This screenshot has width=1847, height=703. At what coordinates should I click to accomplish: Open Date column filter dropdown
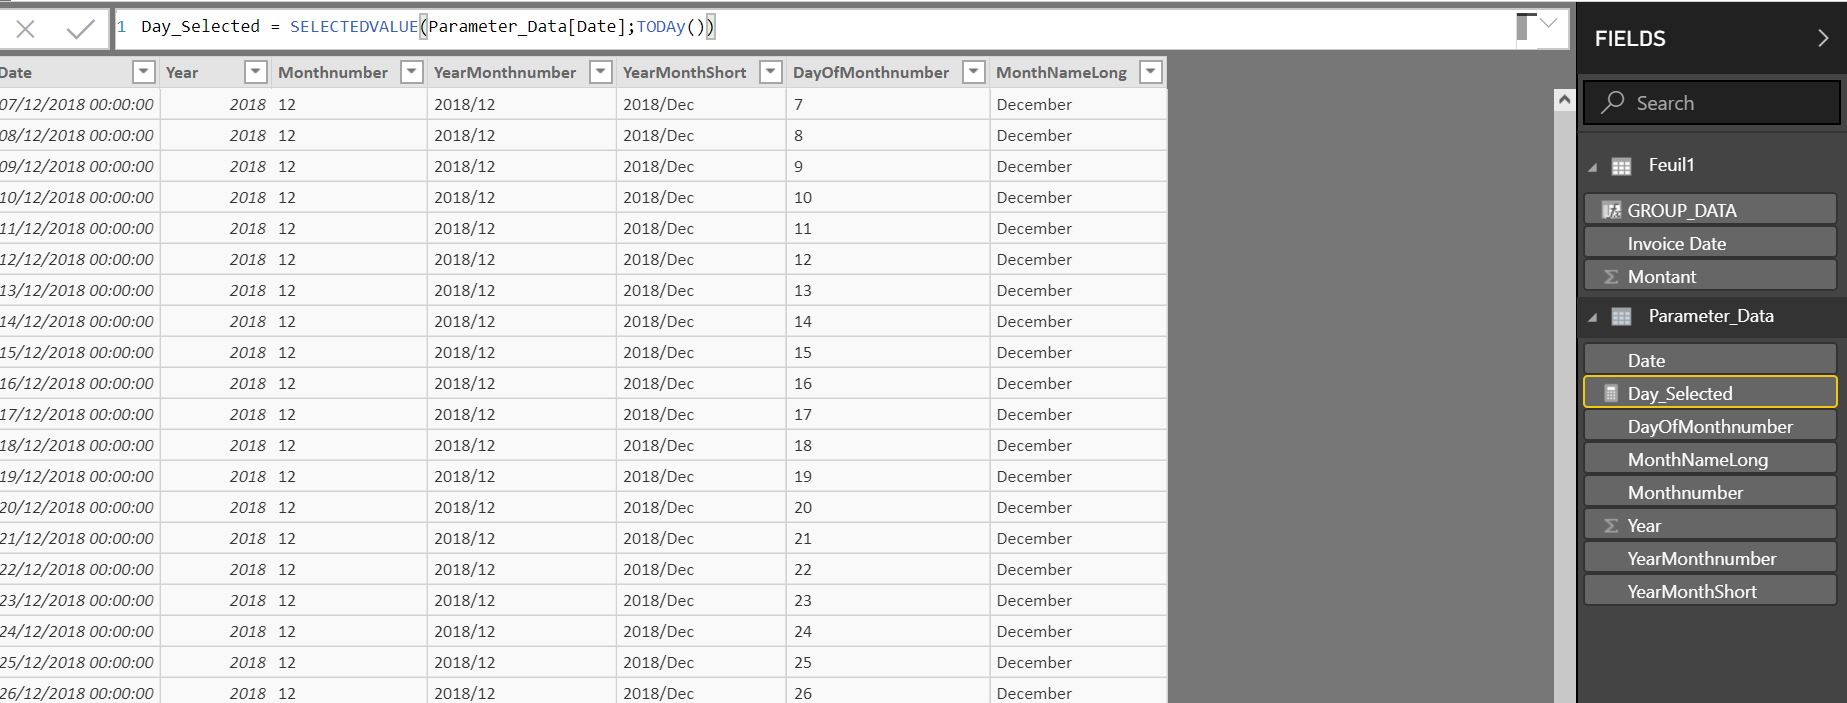pos(144,72)
